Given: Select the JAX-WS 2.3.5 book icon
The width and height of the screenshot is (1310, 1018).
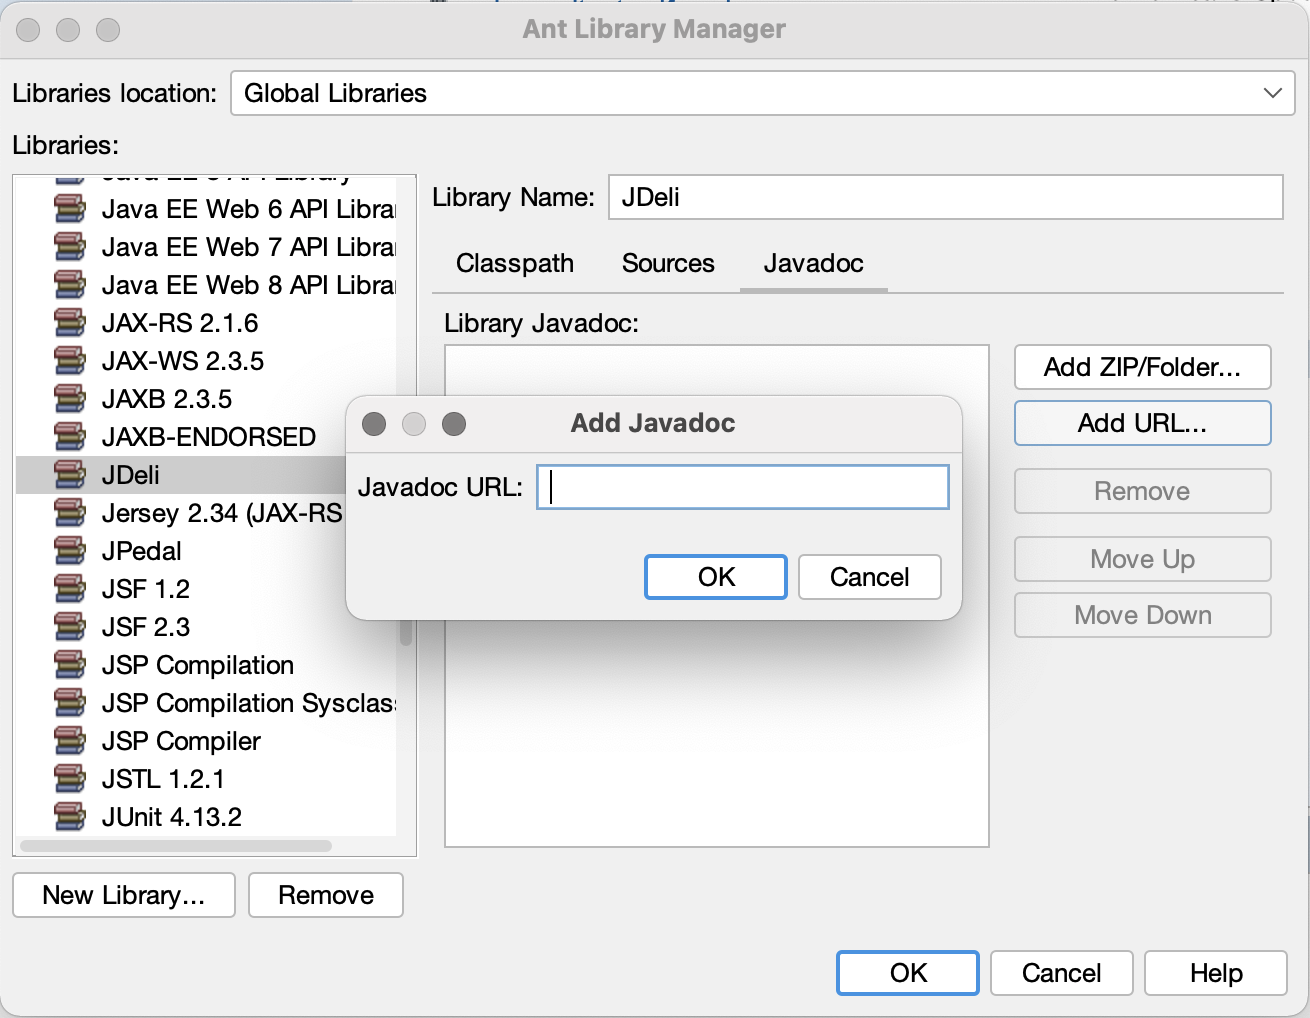Looking at the screenshot, I should coord(70,361).
